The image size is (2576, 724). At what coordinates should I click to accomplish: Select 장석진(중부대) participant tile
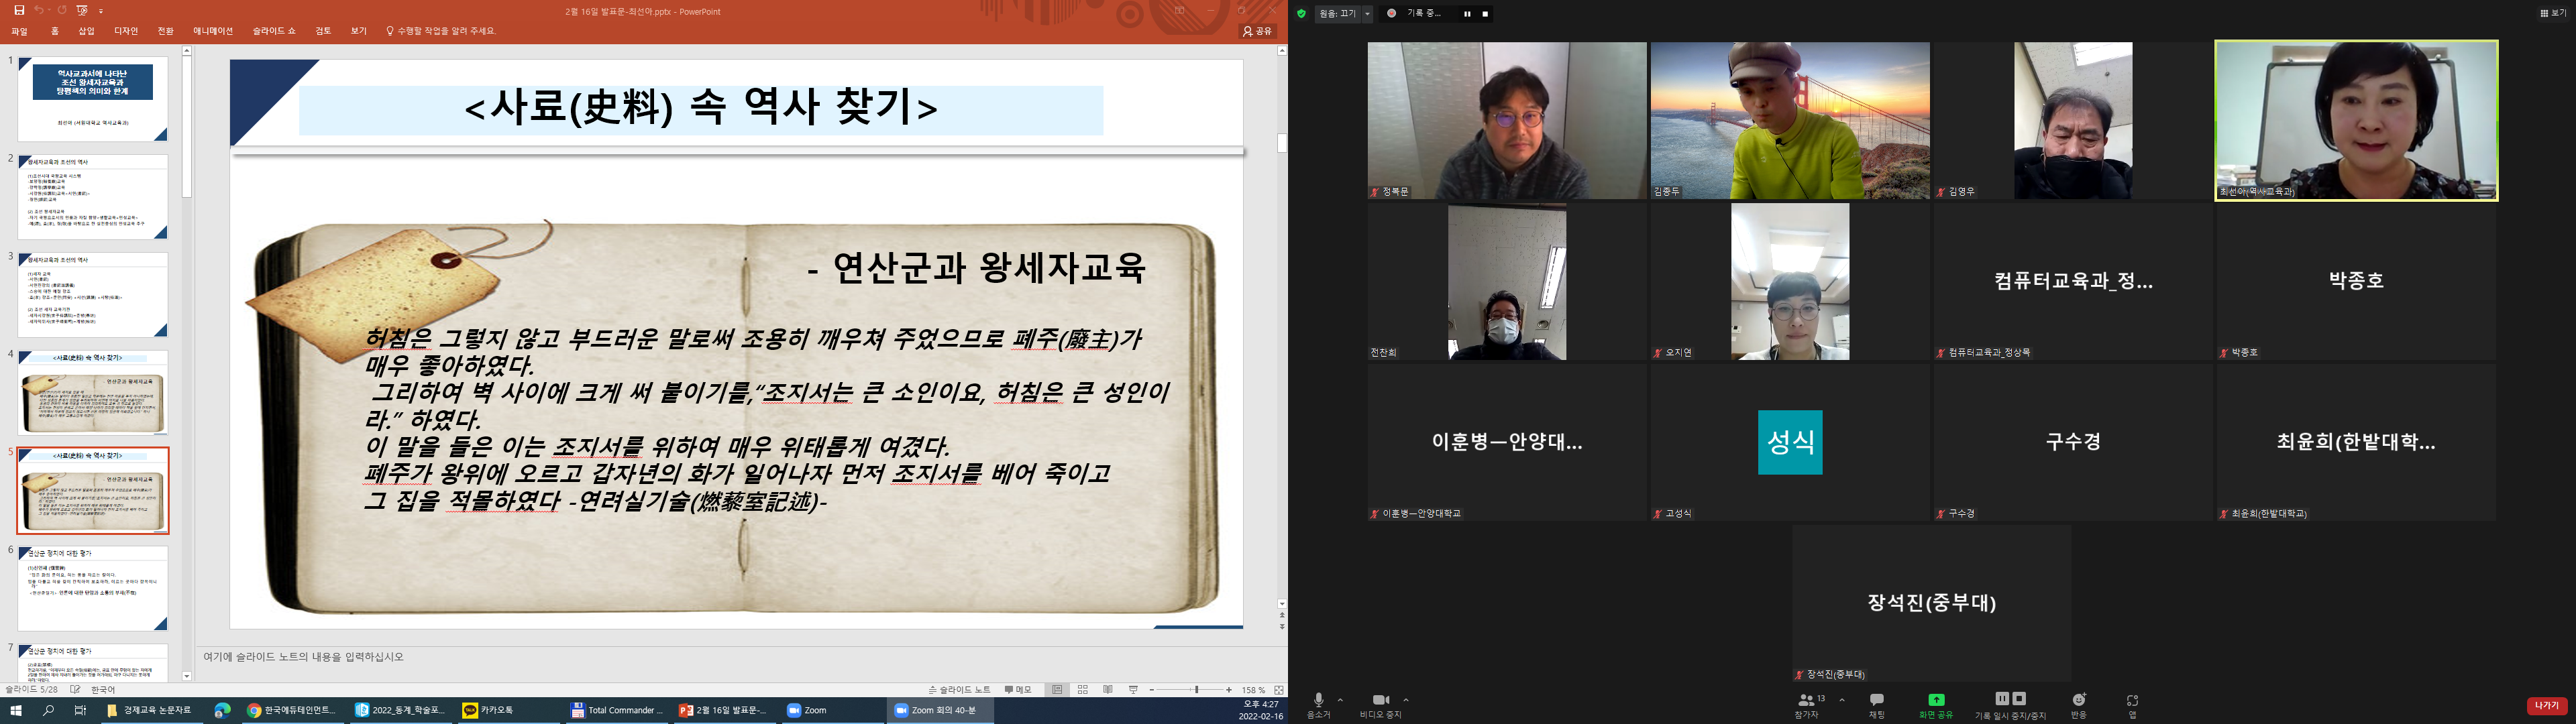pos(1931,603)
